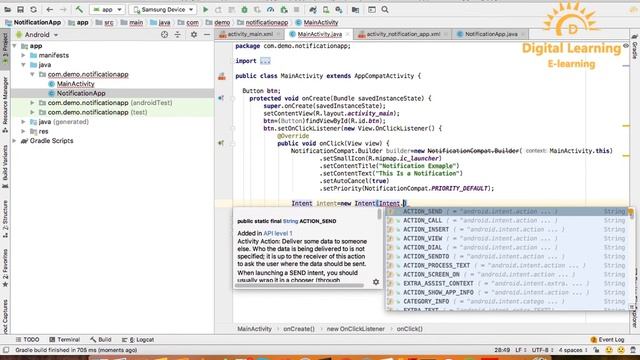Click the documentation popup horizontal scrollbar
640x360 pixels.
tap(299, 286)
